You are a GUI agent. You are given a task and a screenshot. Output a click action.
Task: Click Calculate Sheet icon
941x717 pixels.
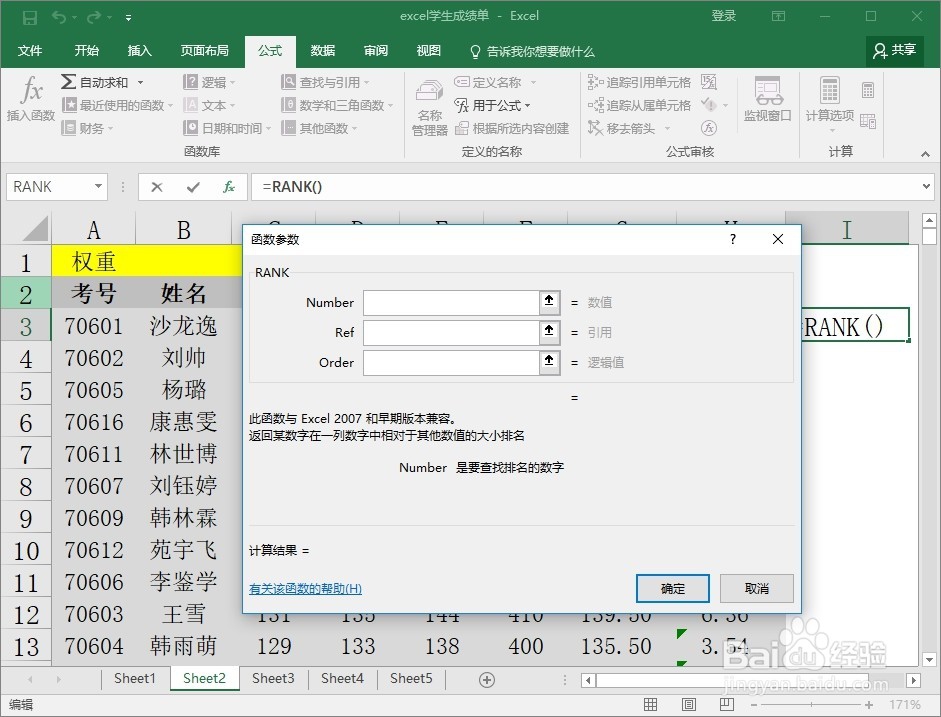[x=868, y=121]
